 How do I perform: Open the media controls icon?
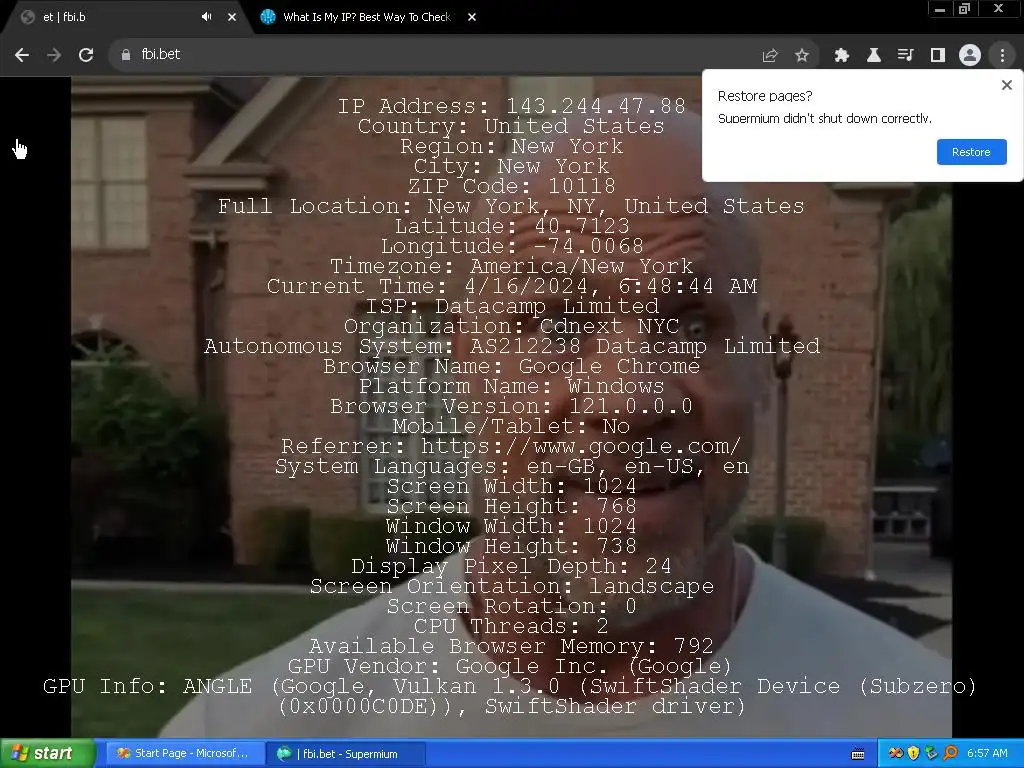(906, 56)
